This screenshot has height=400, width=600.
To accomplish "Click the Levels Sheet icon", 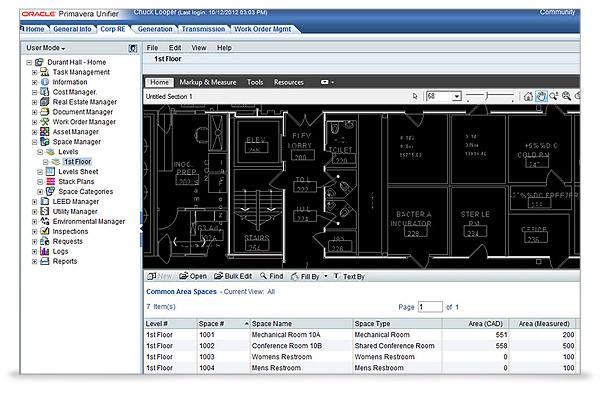I will click(x=50, y=171).
